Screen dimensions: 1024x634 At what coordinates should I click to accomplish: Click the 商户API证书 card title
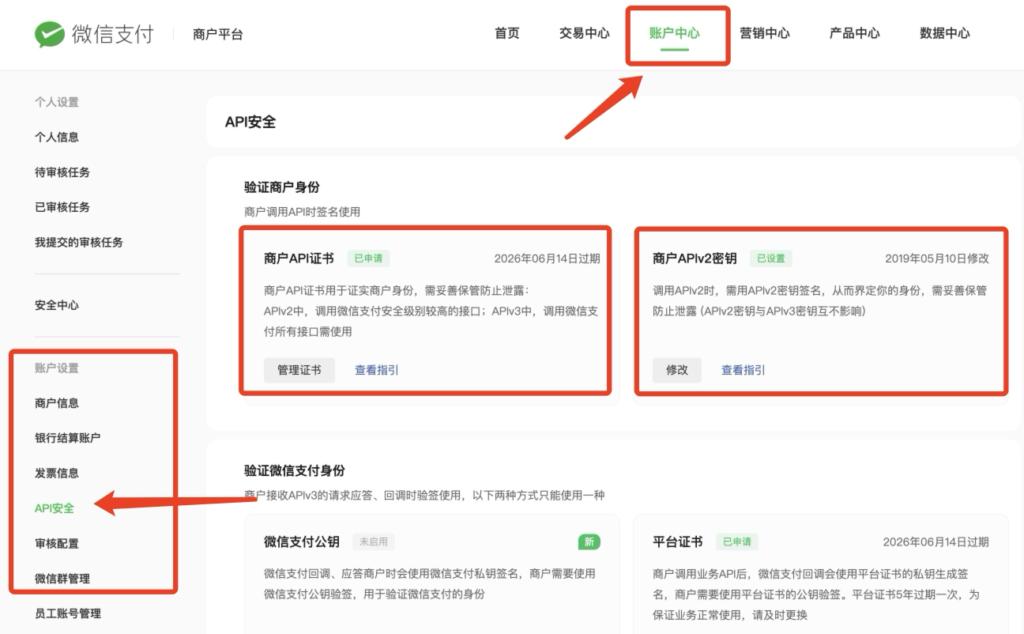(x=298, y=259)
